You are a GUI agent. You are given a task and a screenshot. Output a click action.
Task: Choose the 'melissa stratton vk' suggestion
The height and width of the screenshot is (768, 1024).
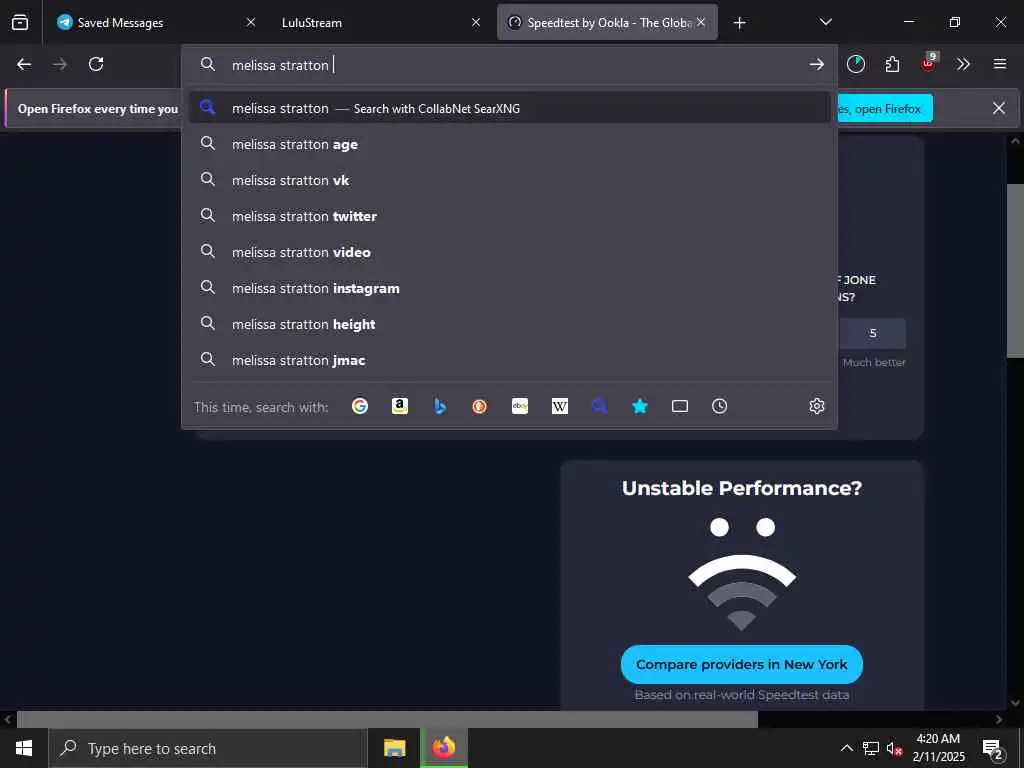(x=509, y=180)
